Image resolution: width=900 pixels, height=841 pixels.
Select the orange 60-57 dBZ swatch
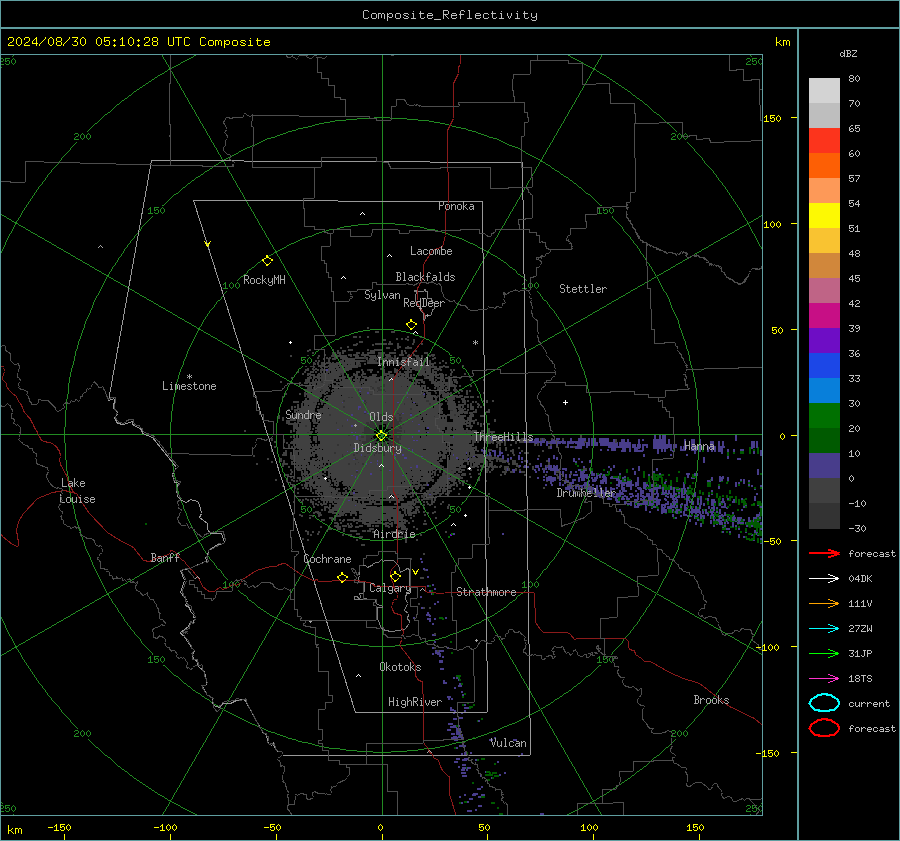click(x=824, y=166)
